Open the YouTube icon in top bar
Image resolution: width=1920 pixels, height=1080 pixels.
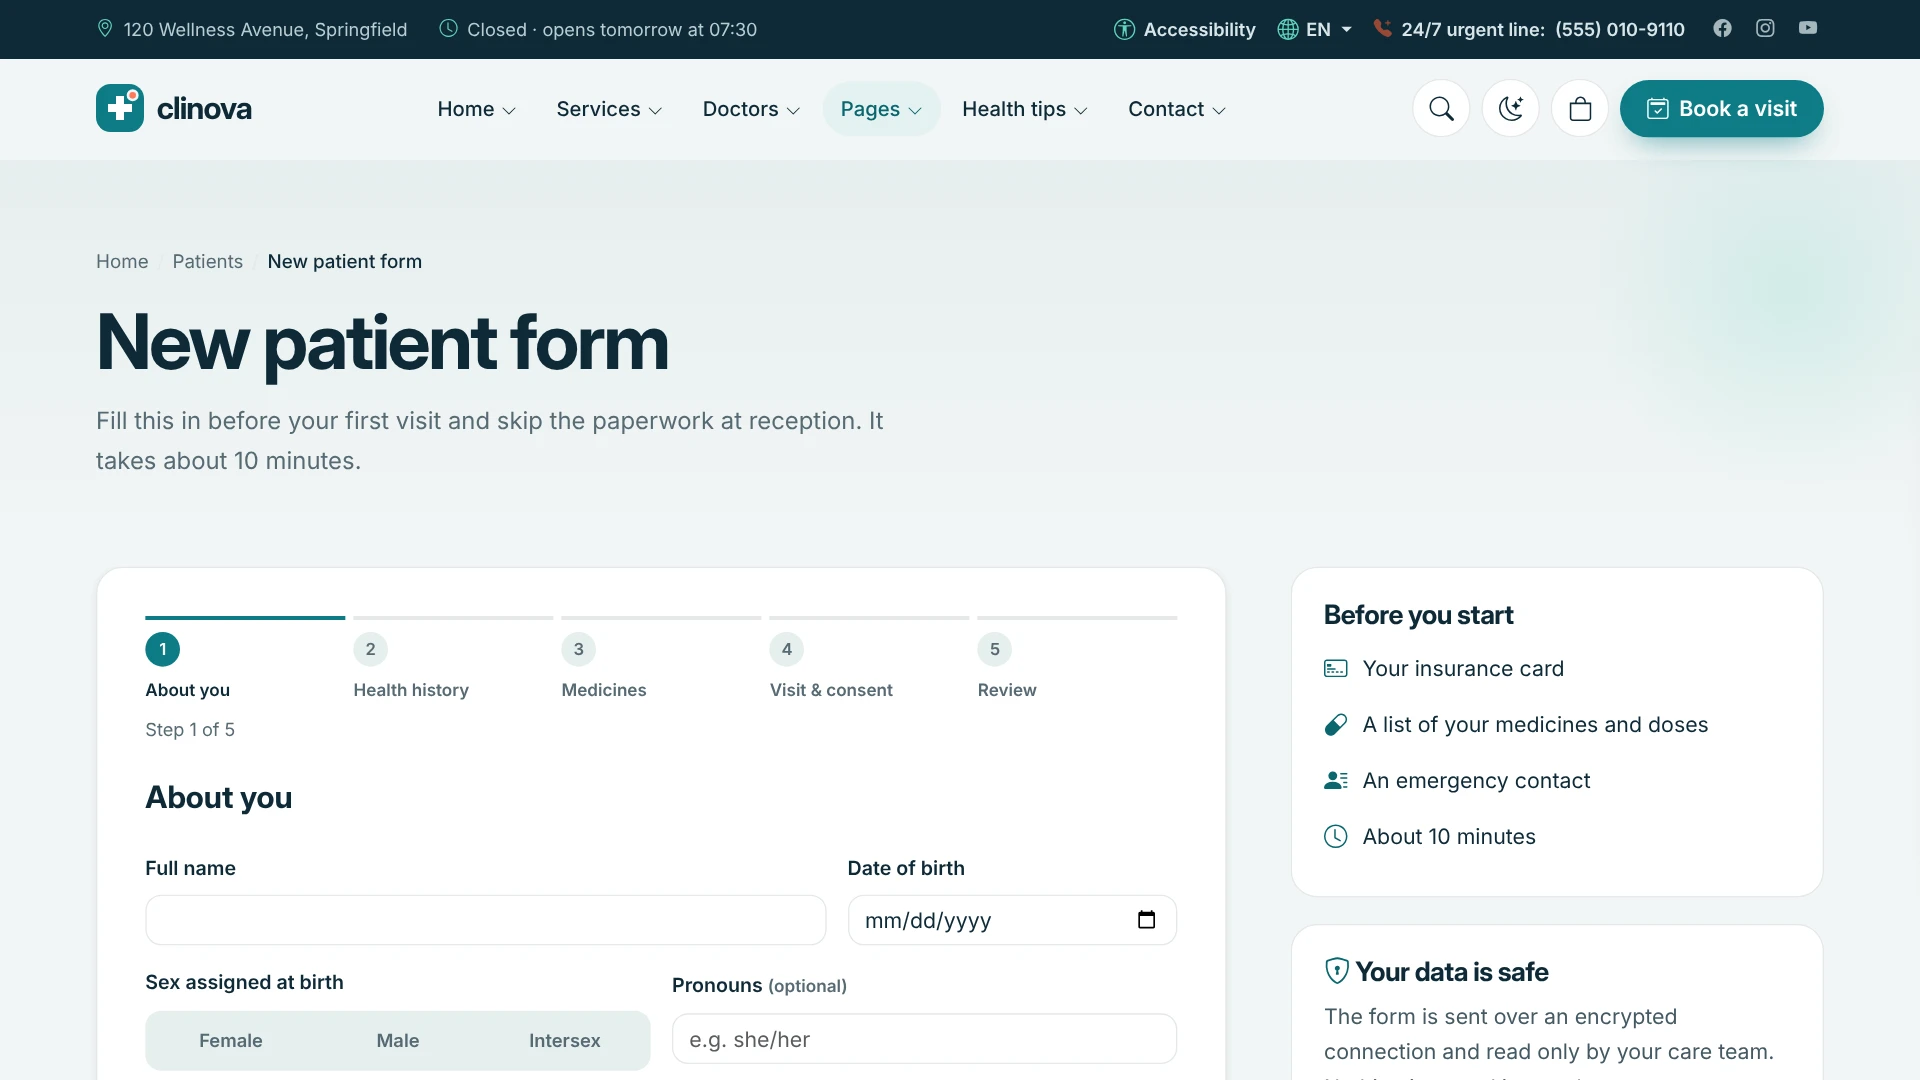pyautogui.click(x=1808, y=28)
